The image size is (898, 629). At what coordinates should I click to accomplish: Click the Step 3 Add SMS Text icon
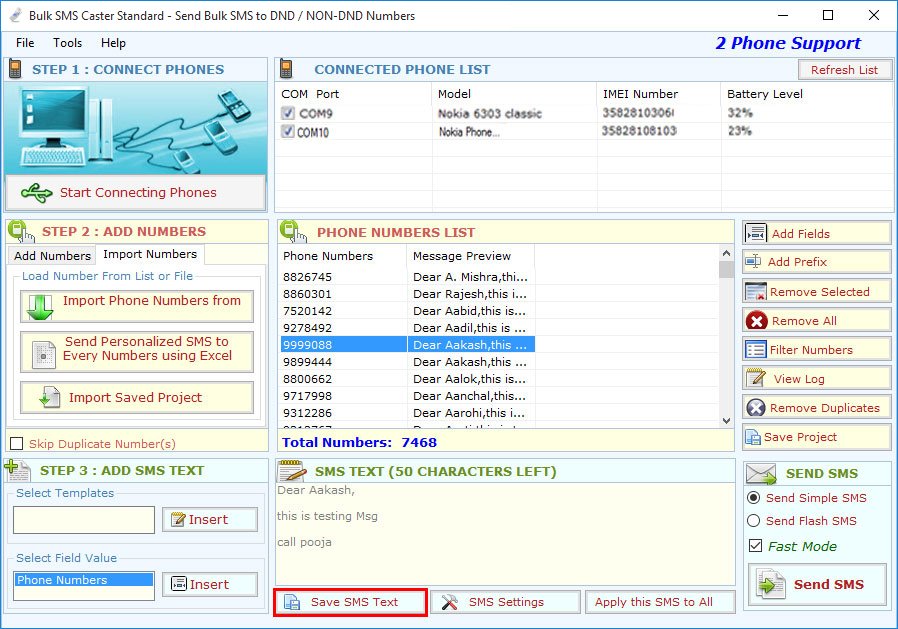click(17, 470)
